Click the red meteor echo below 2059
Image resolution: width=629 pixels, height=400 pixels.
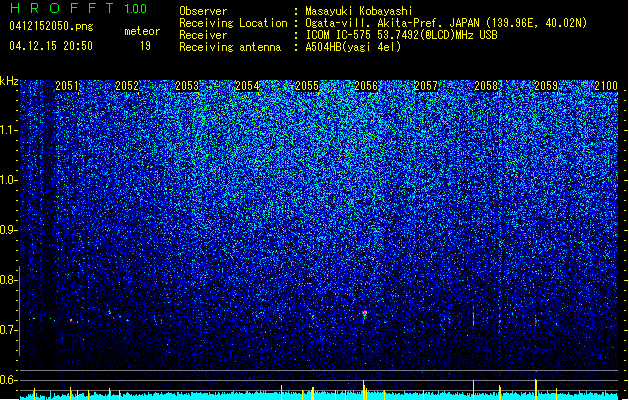(536, 322)
